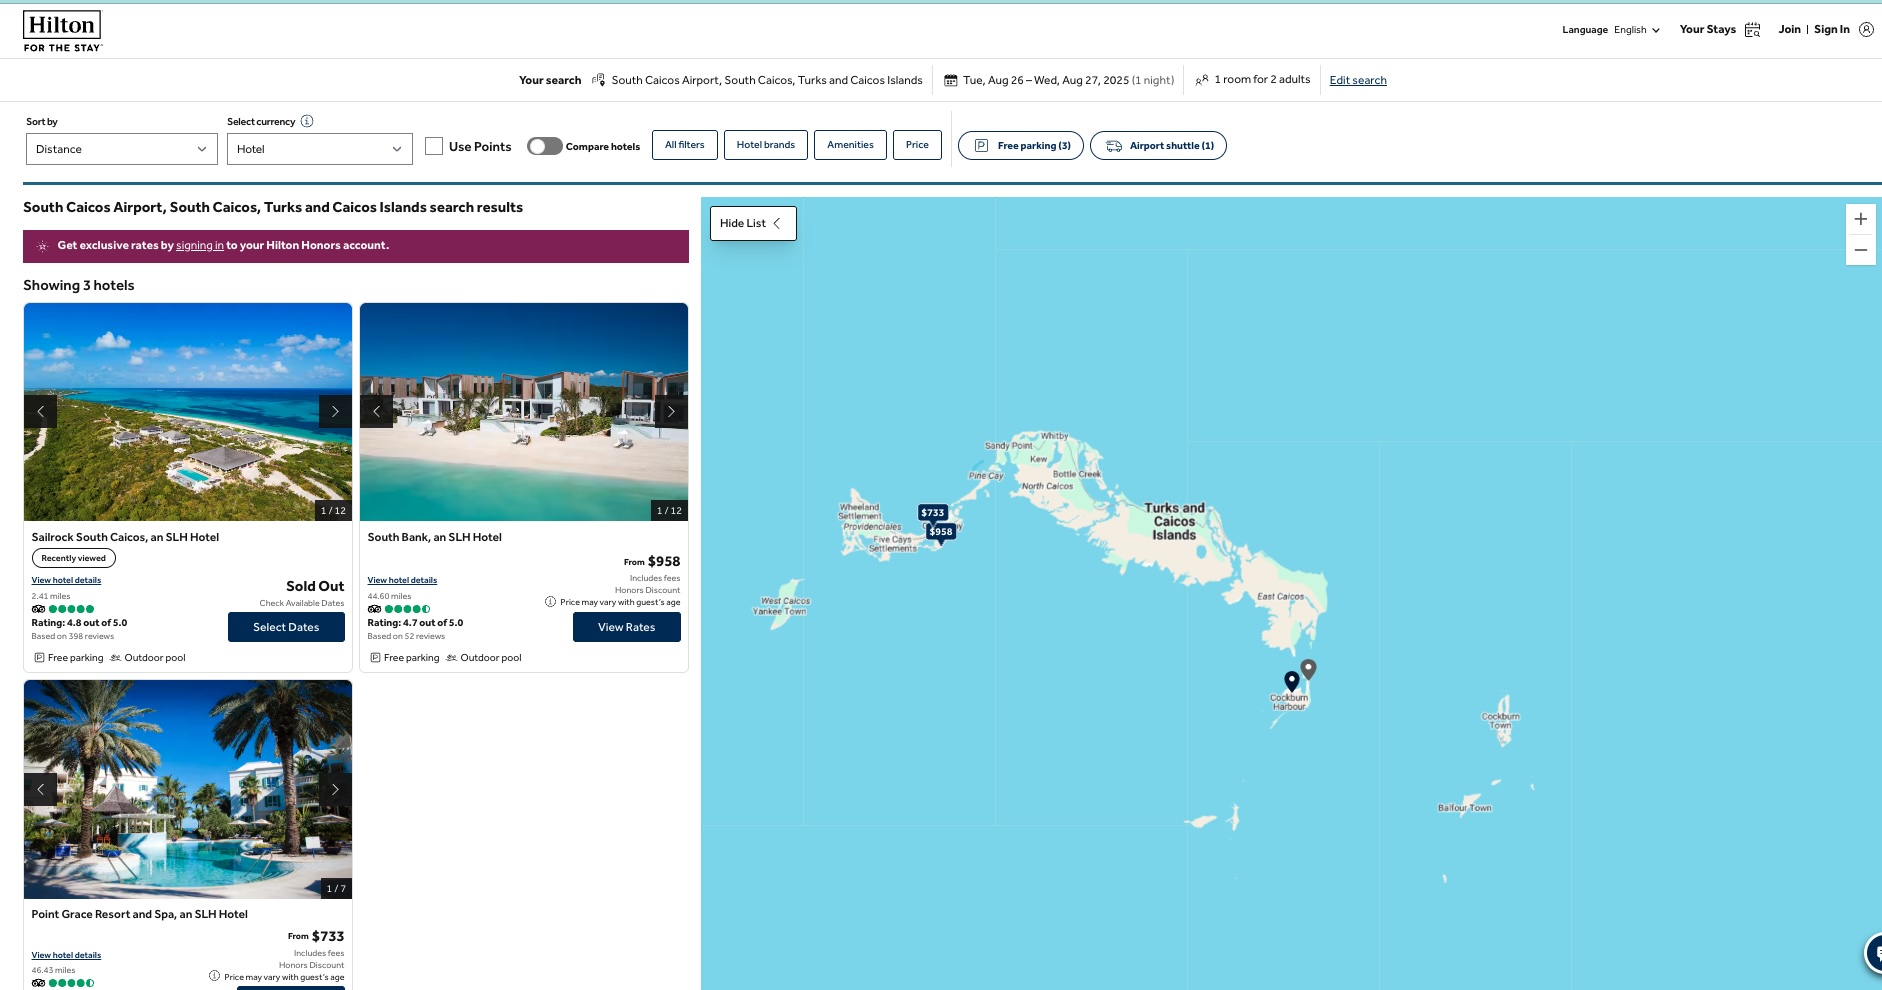
Task: Open the Sort by Distance dropdown
Action: [122, 149]
